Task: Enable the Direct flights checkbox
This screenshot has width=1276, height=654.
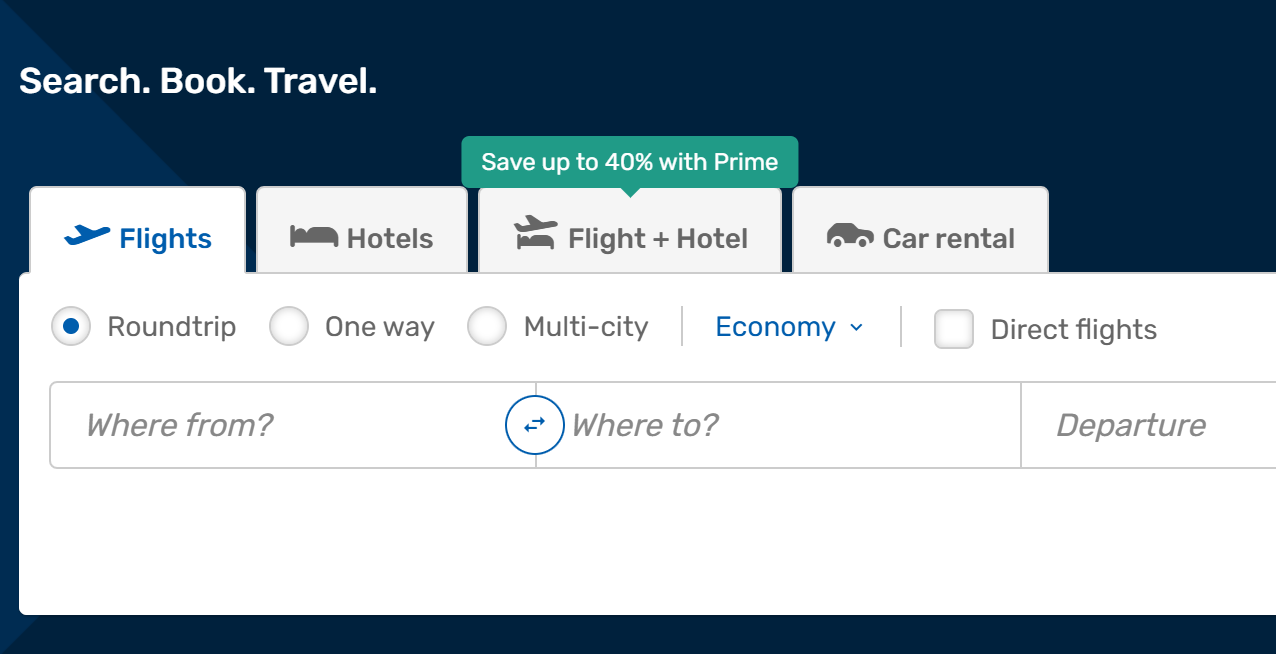Action: point(954,329)
